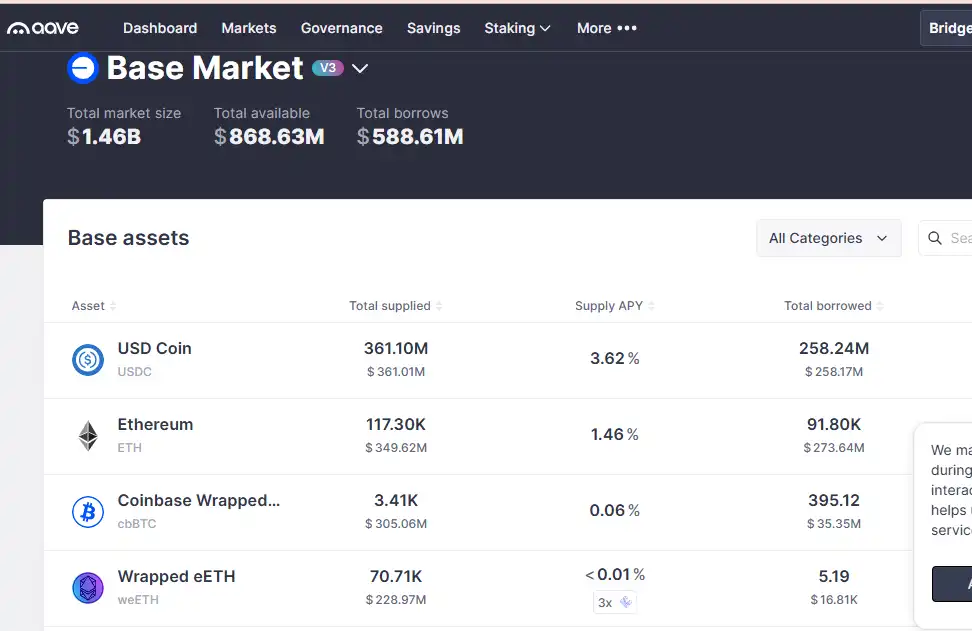Click the Base Market logo icon

82,68
